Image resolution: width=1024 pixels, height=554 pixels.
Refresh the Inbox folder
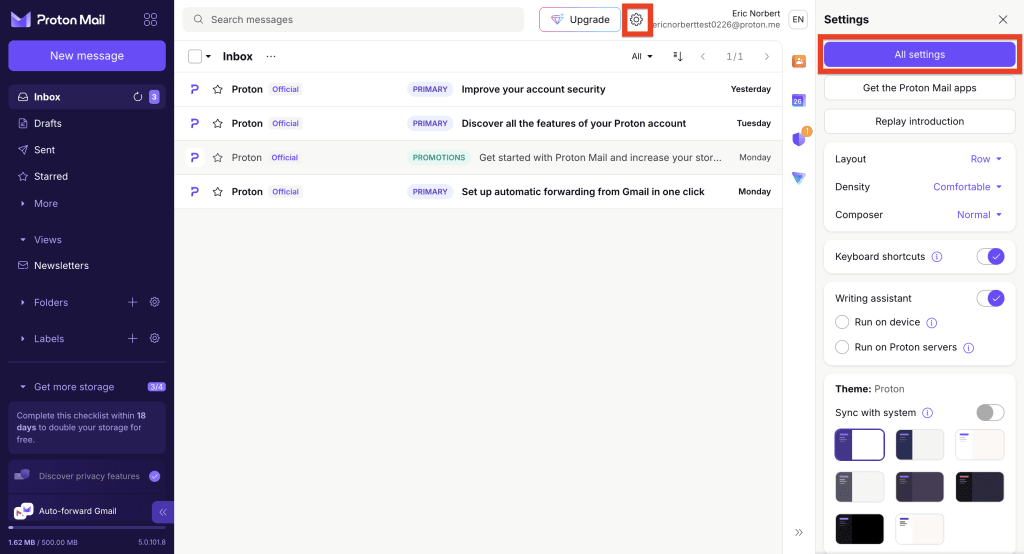point(138,97)
